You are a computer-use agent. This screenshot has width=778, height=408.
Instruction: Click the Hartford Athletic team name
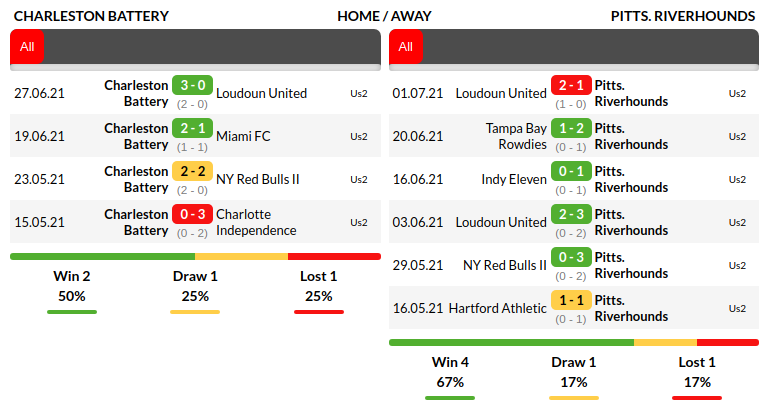point(498,308)
